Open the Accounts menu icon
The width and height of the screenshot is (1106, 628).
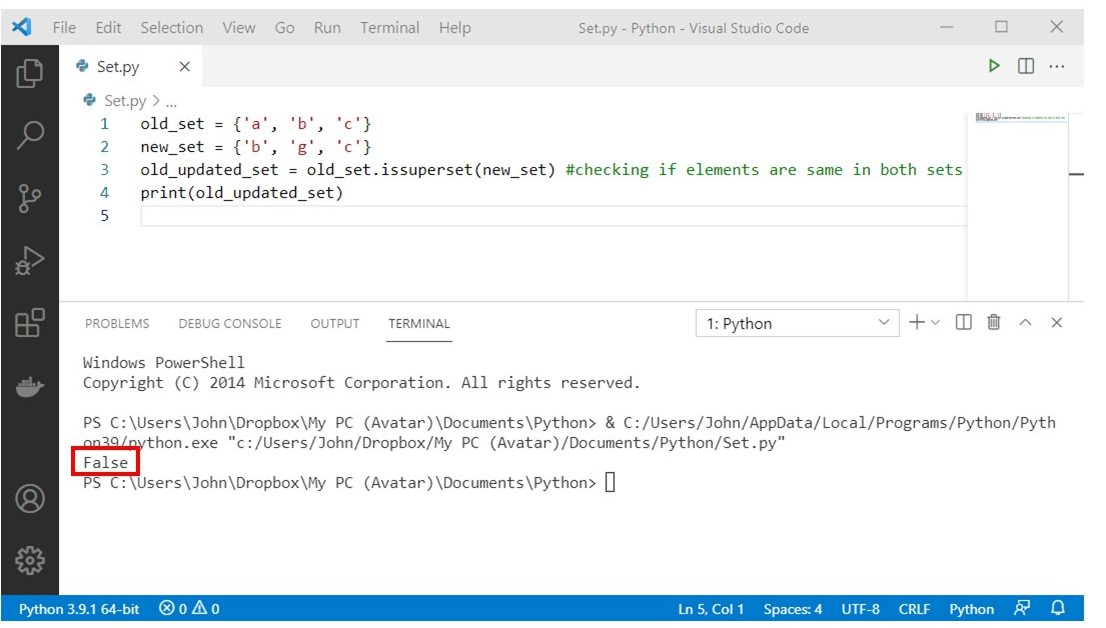click(x=30, y=499)
